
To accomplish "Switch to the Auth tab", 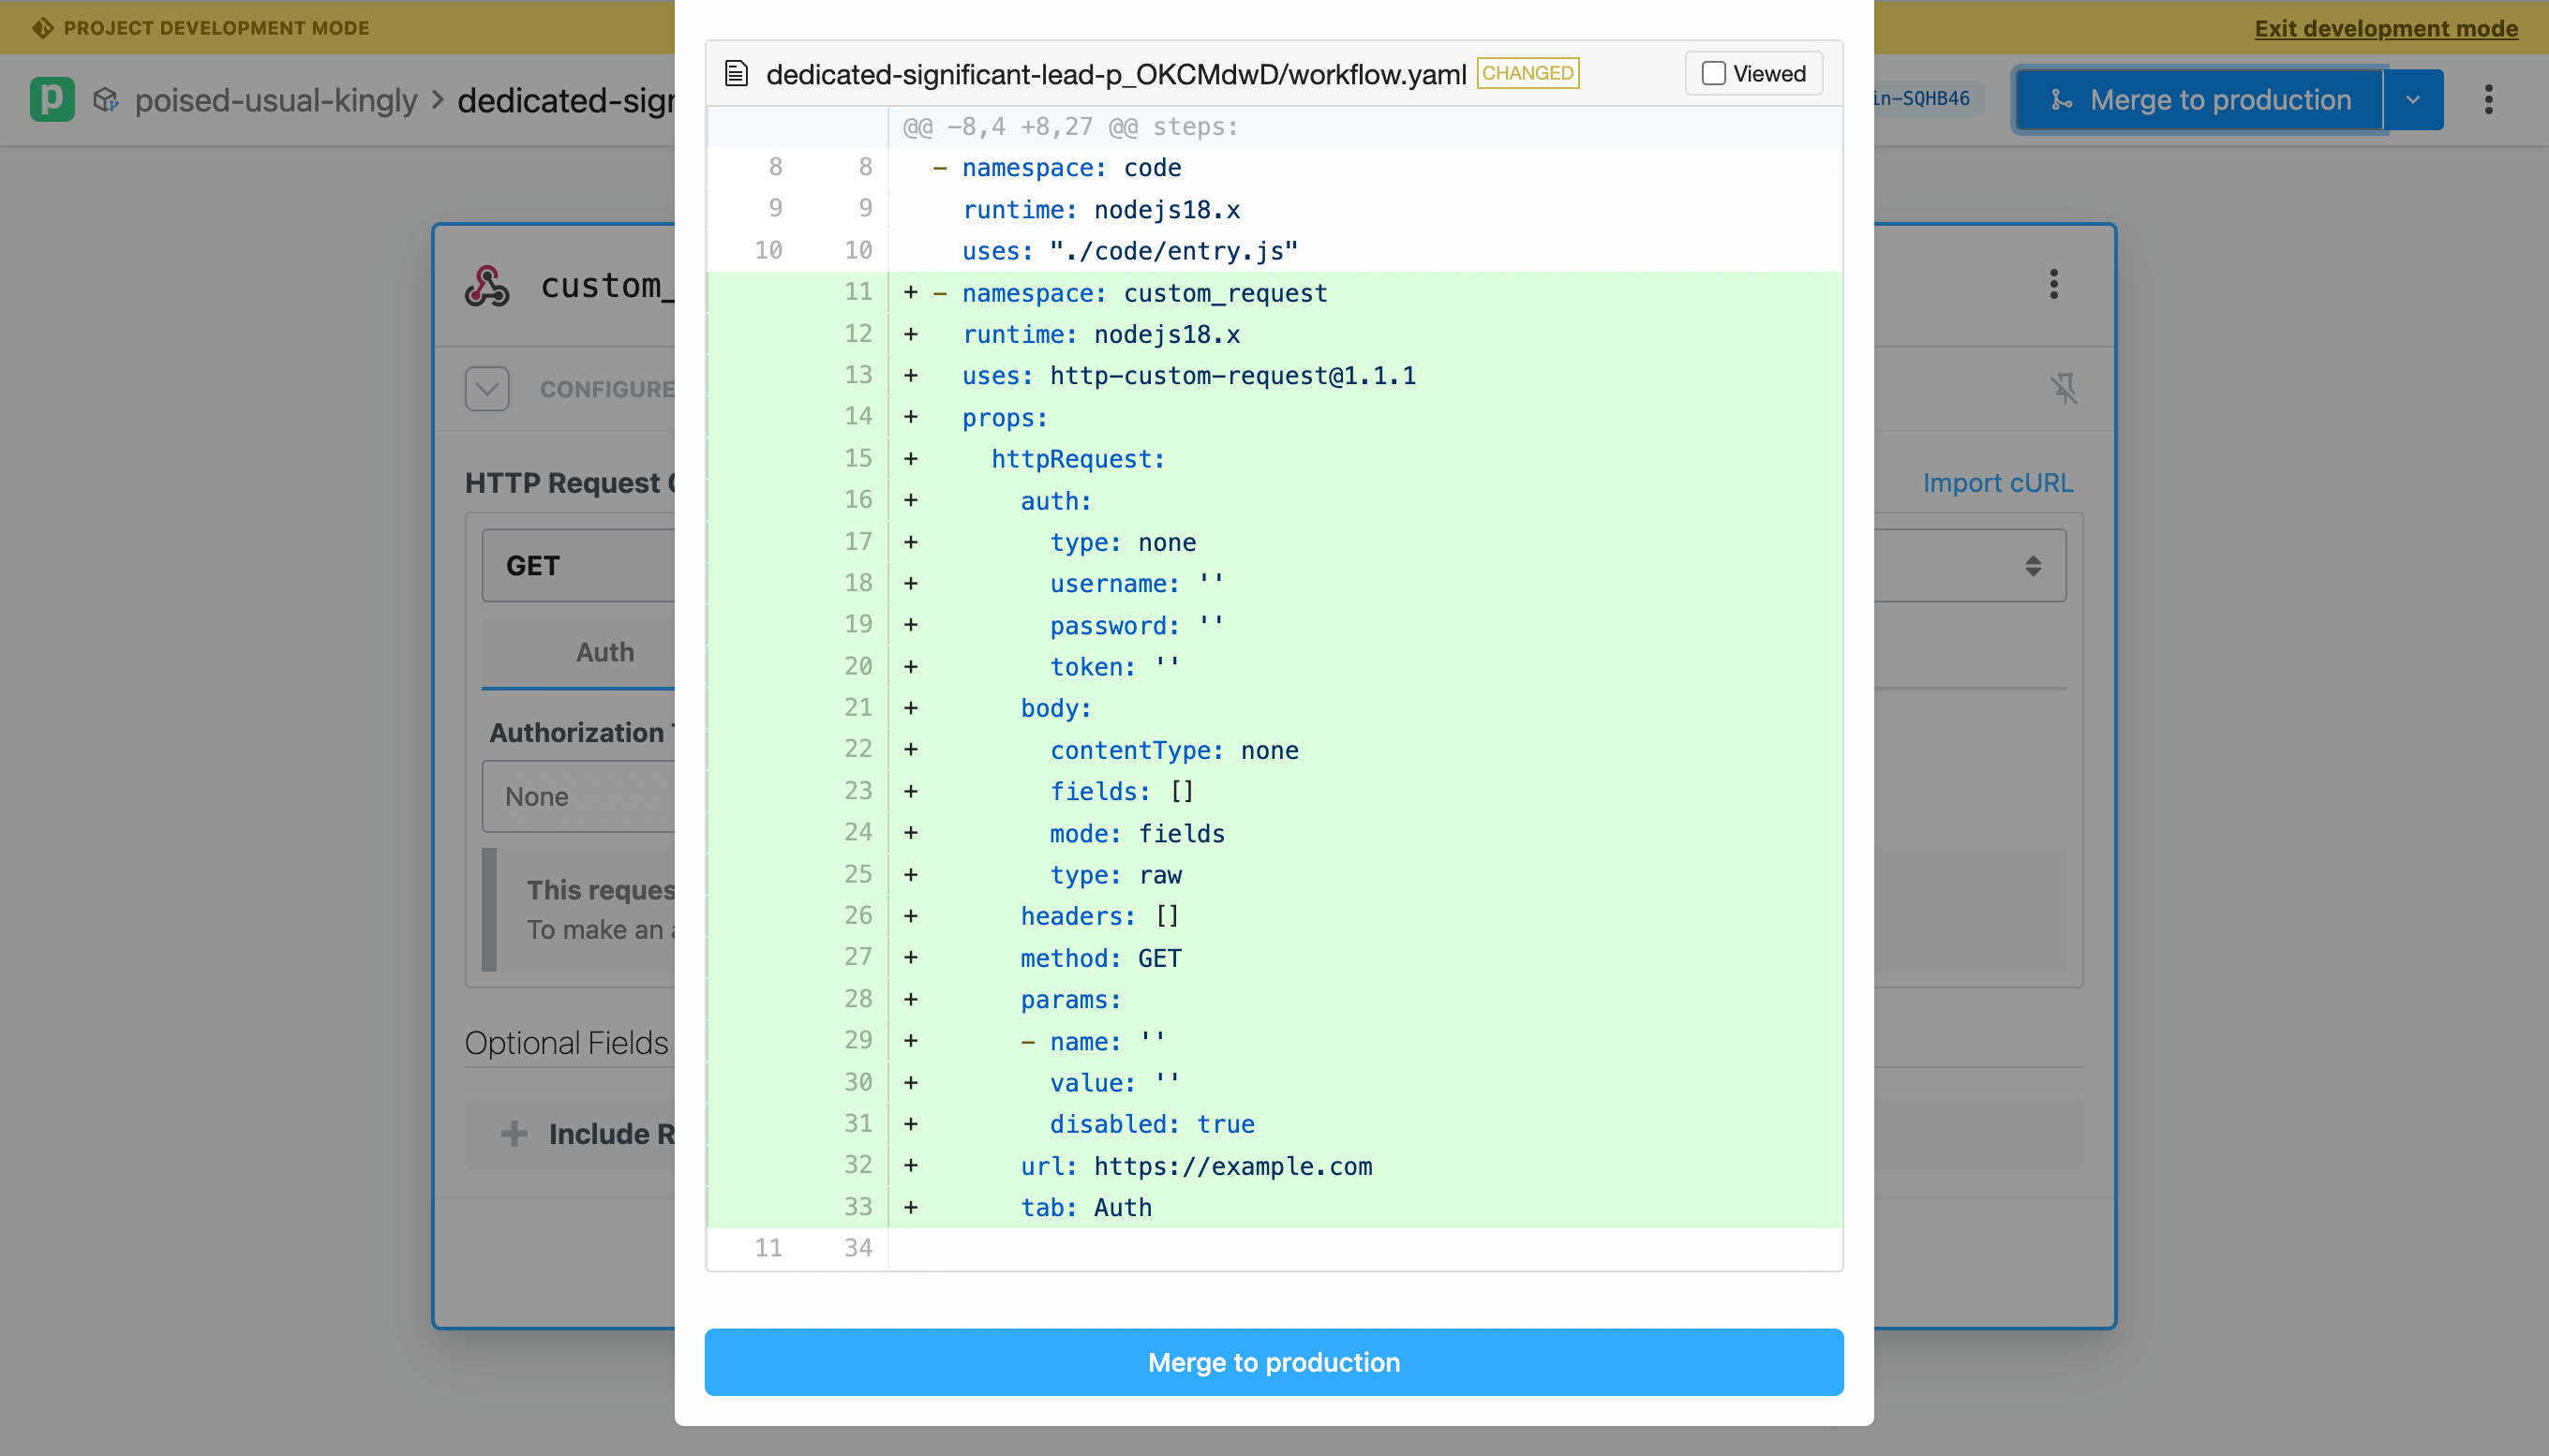I will 604,651.
